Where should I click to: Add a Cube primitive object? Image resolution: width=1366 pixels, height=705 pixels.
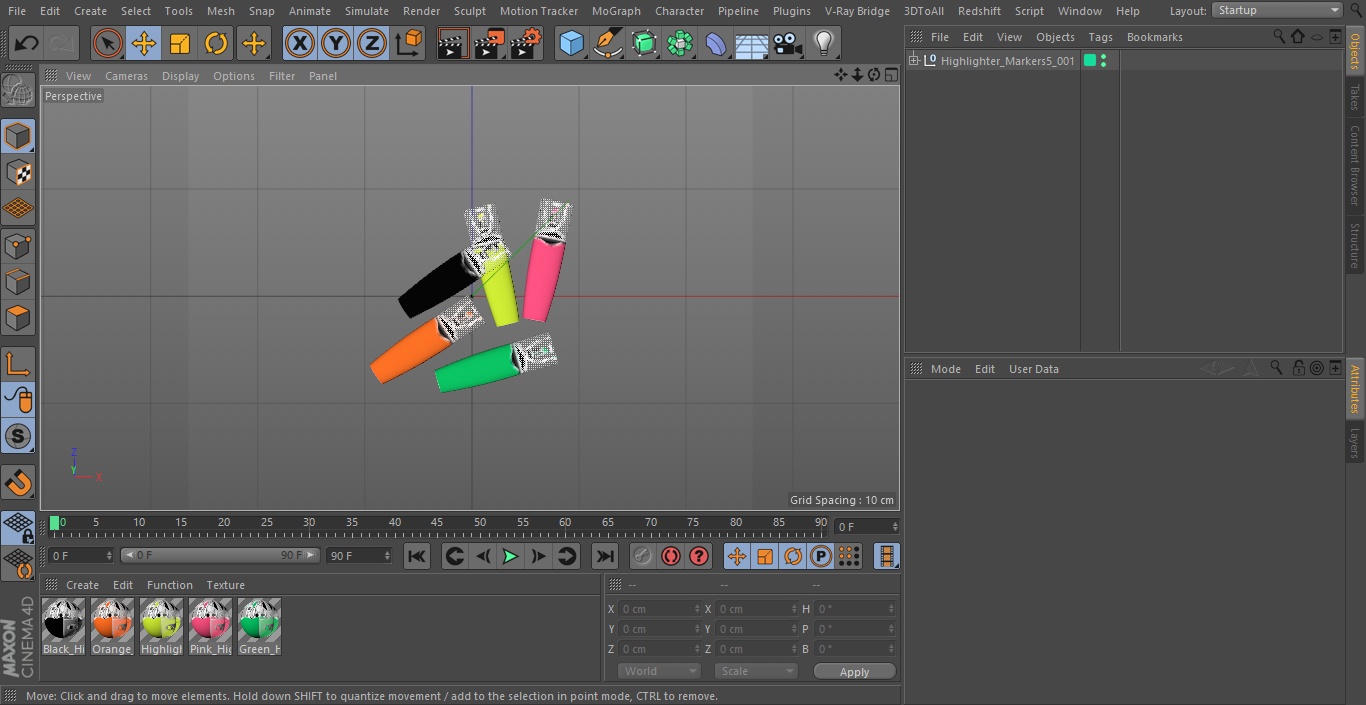click(571, 43)
